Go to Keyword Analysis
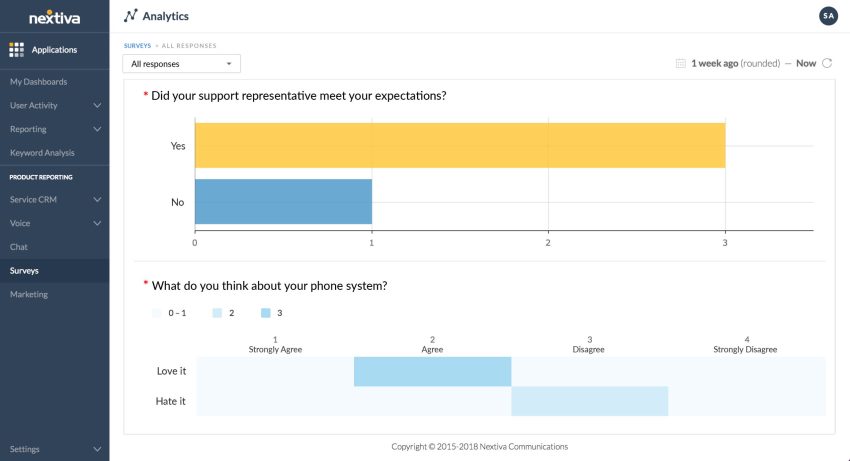850x461 pixels. [42, 153]
